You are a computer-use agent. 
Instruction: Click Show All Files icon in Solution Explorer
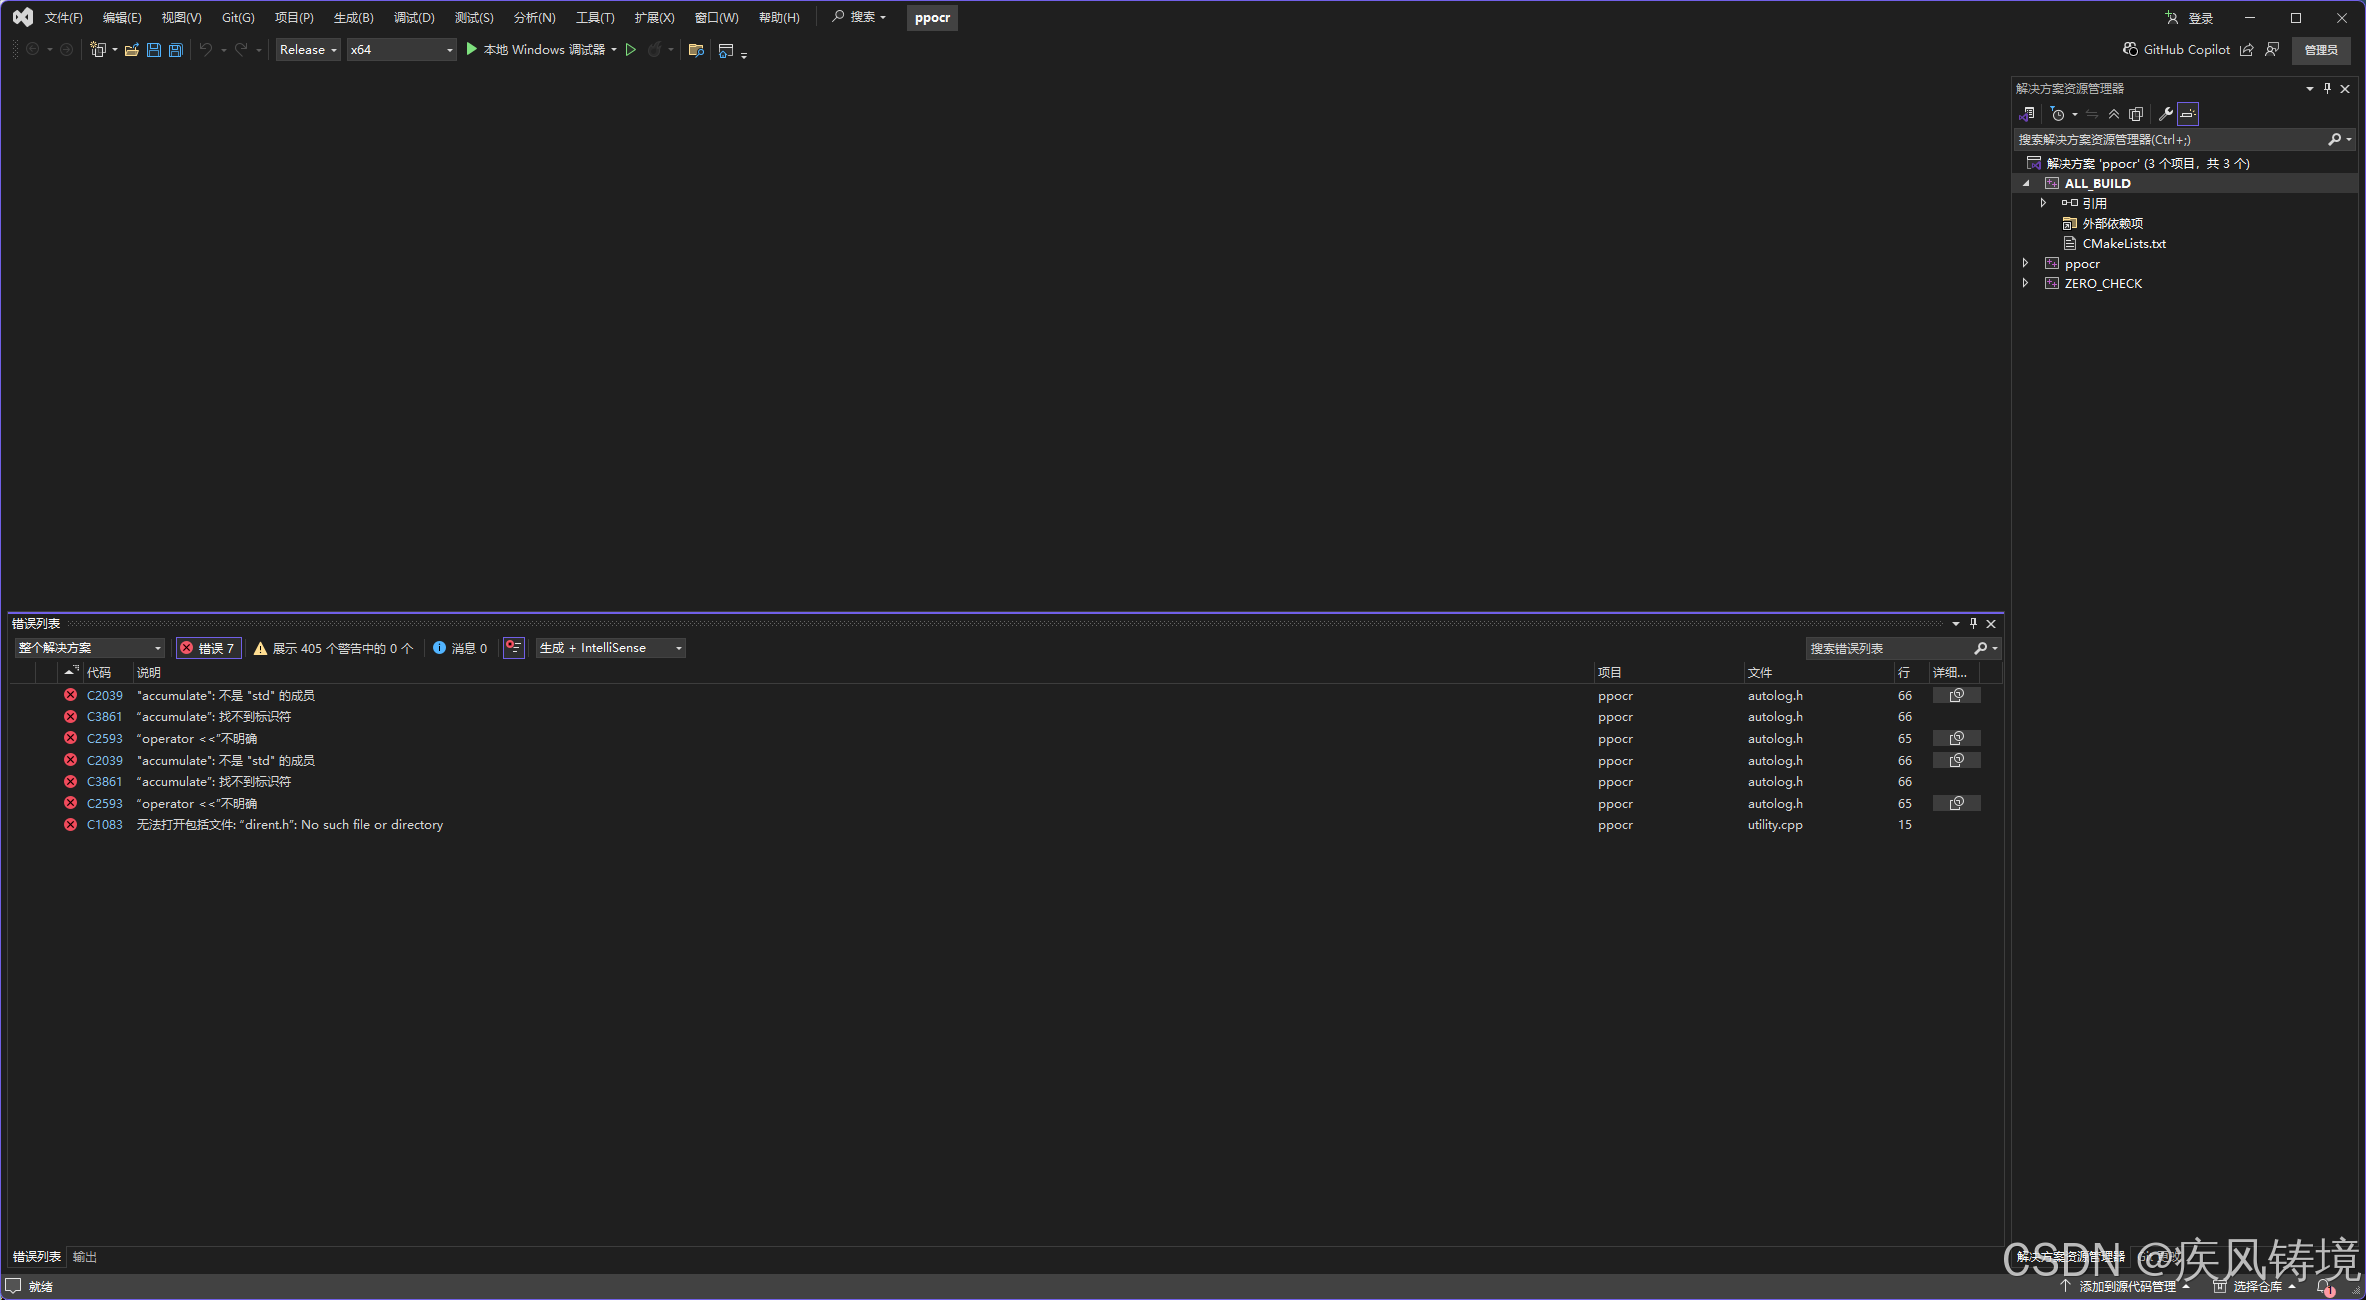point(2136,114)
